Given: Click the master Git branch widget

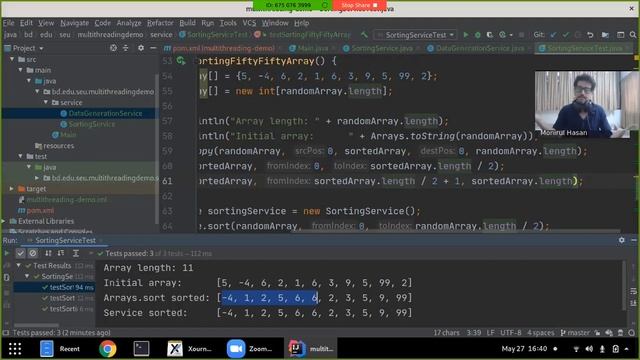Looking at the screenshot, I should (575, 333).
